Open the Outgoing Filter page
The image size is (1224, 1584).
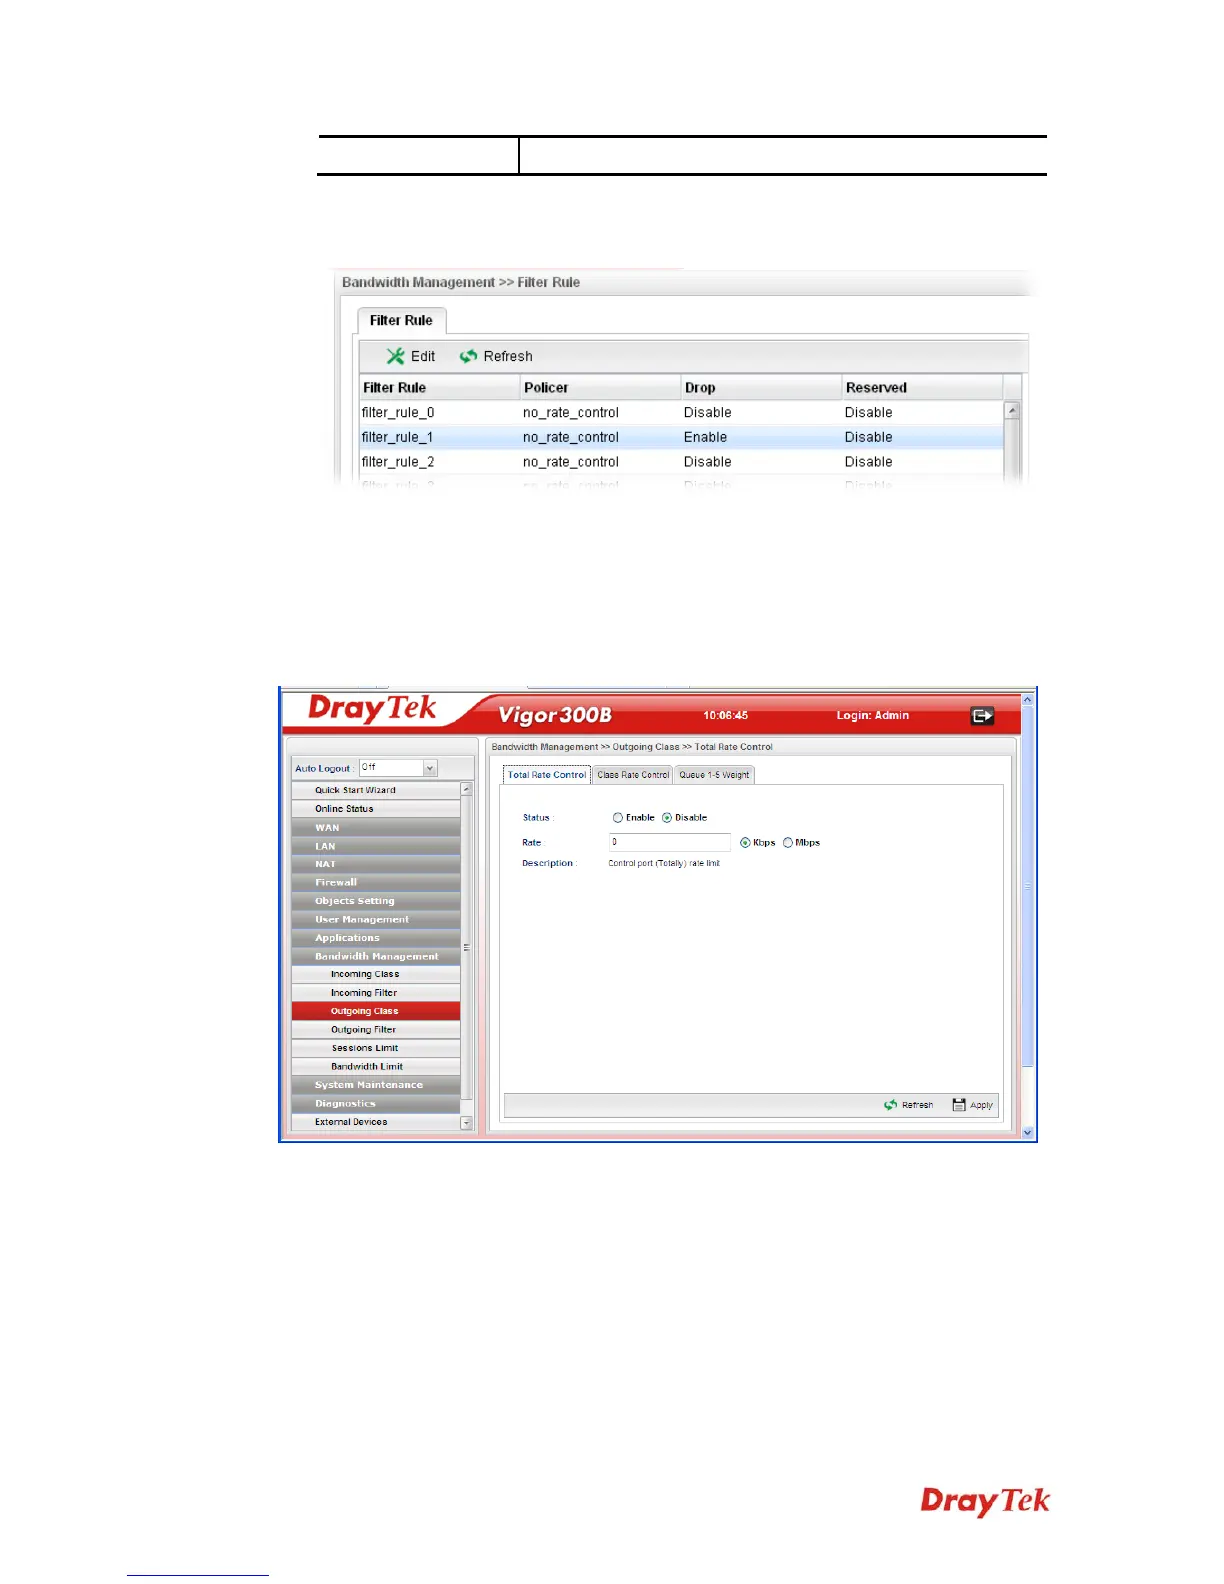click(x=376, y=1030)
